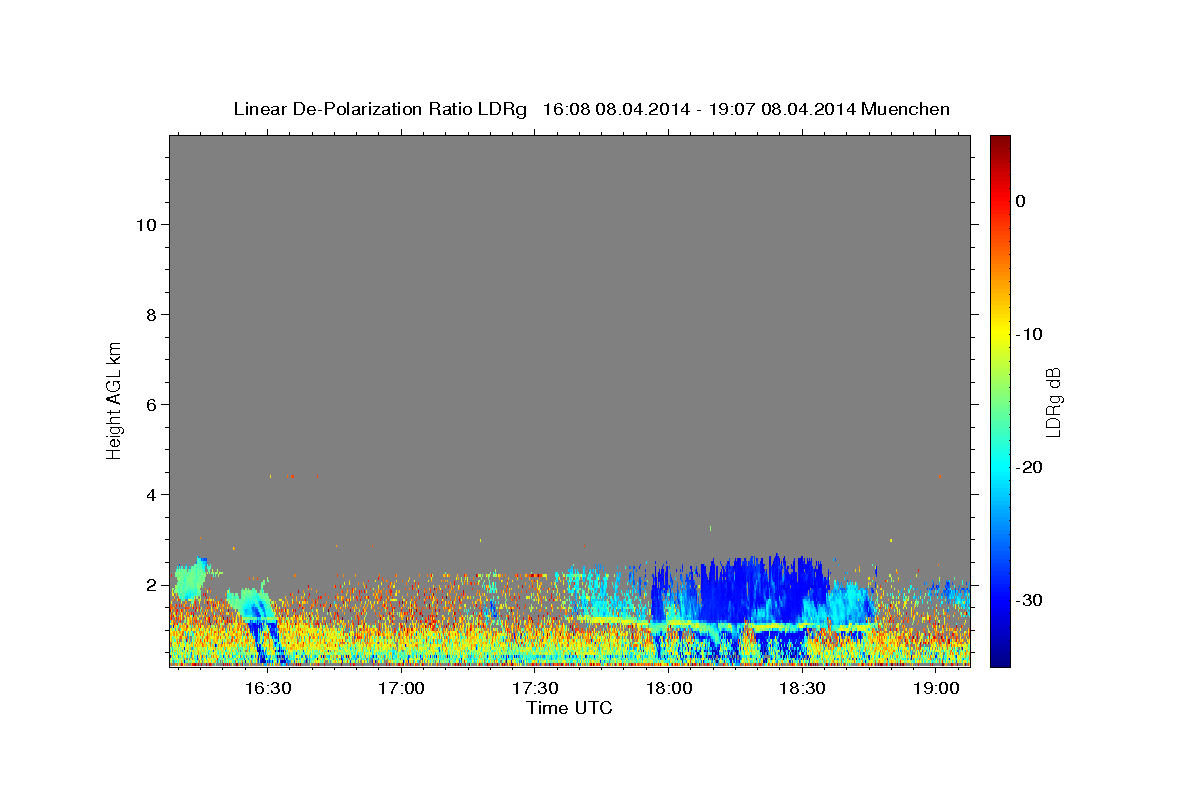Screen dimensions: 1200x800
Task: Click the height tick label 2
Action: click(x=152, y=585)
